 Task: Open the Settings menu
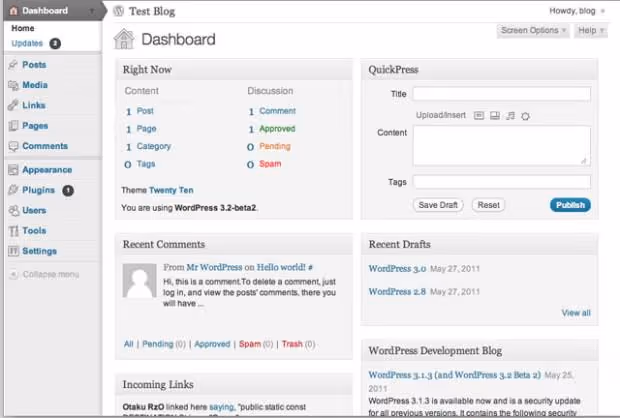(40, 251)
